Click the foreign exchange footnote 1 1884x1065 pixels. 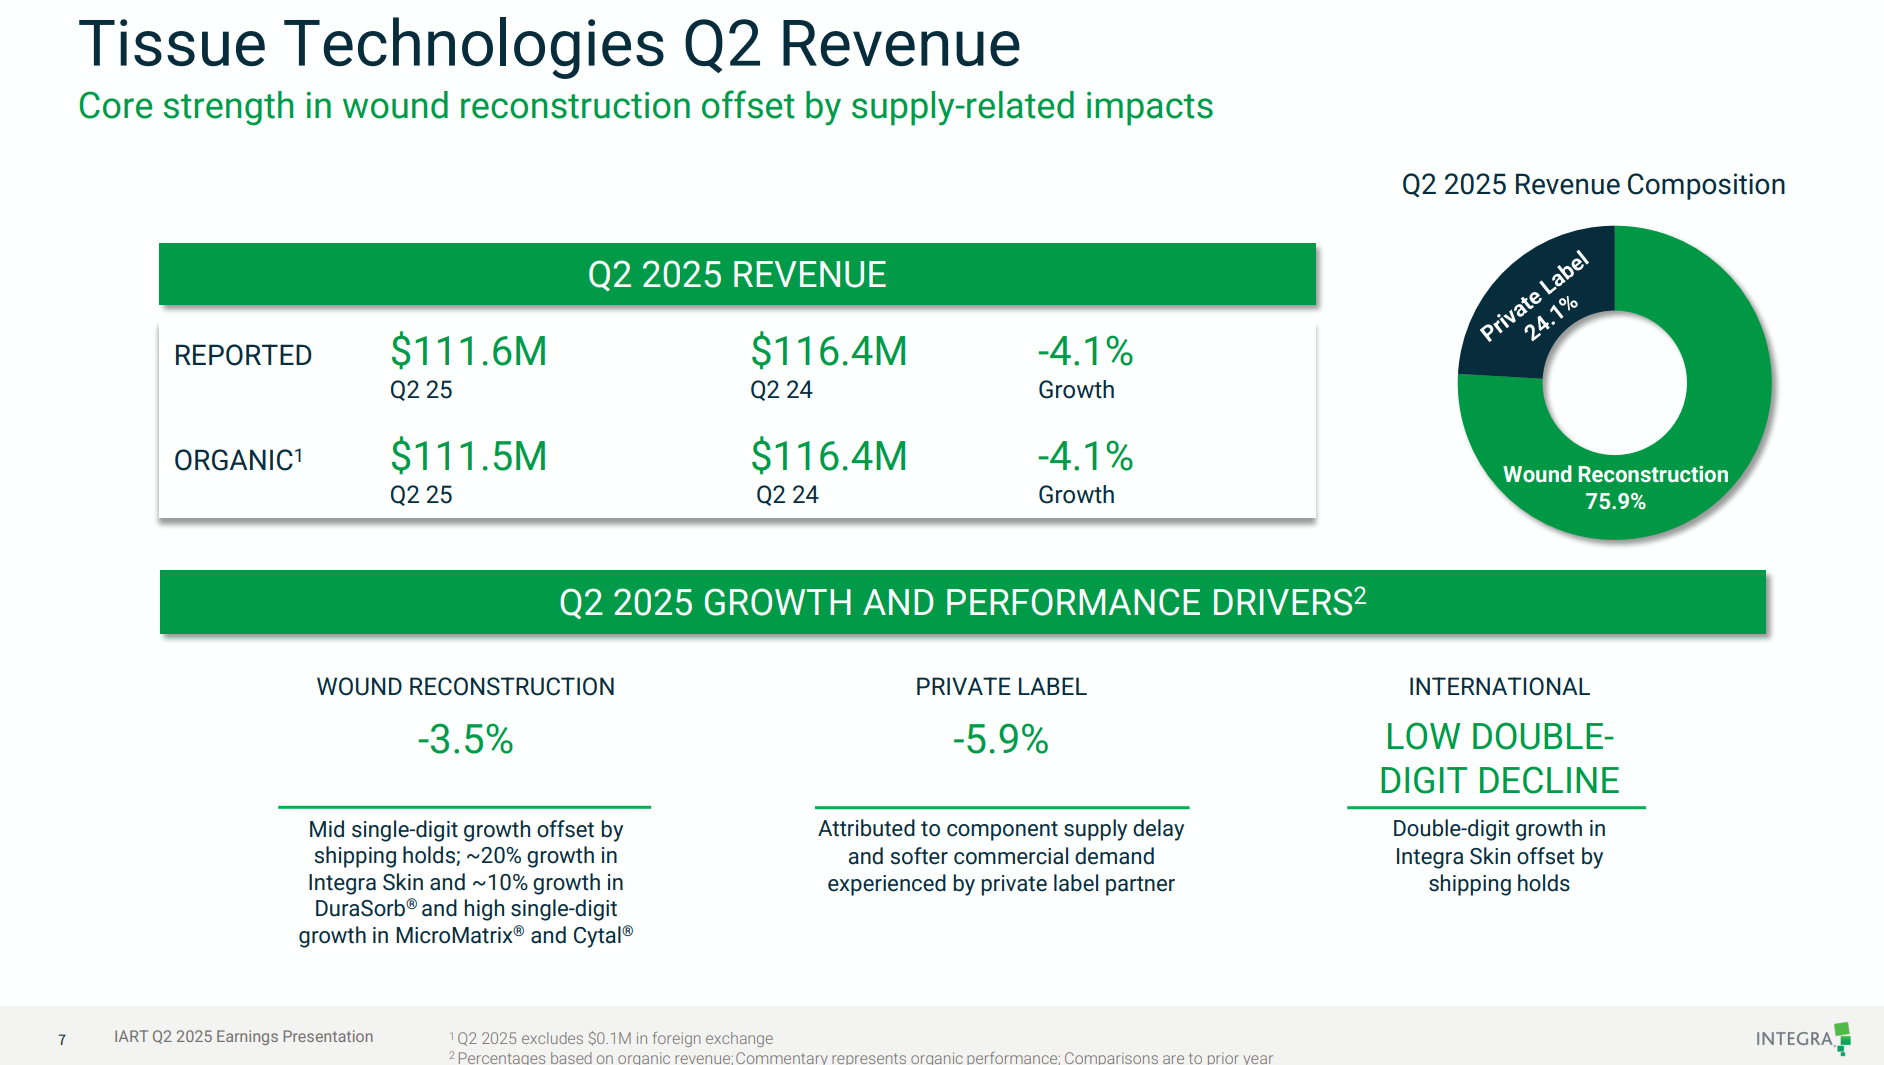tap(614, 1038)
